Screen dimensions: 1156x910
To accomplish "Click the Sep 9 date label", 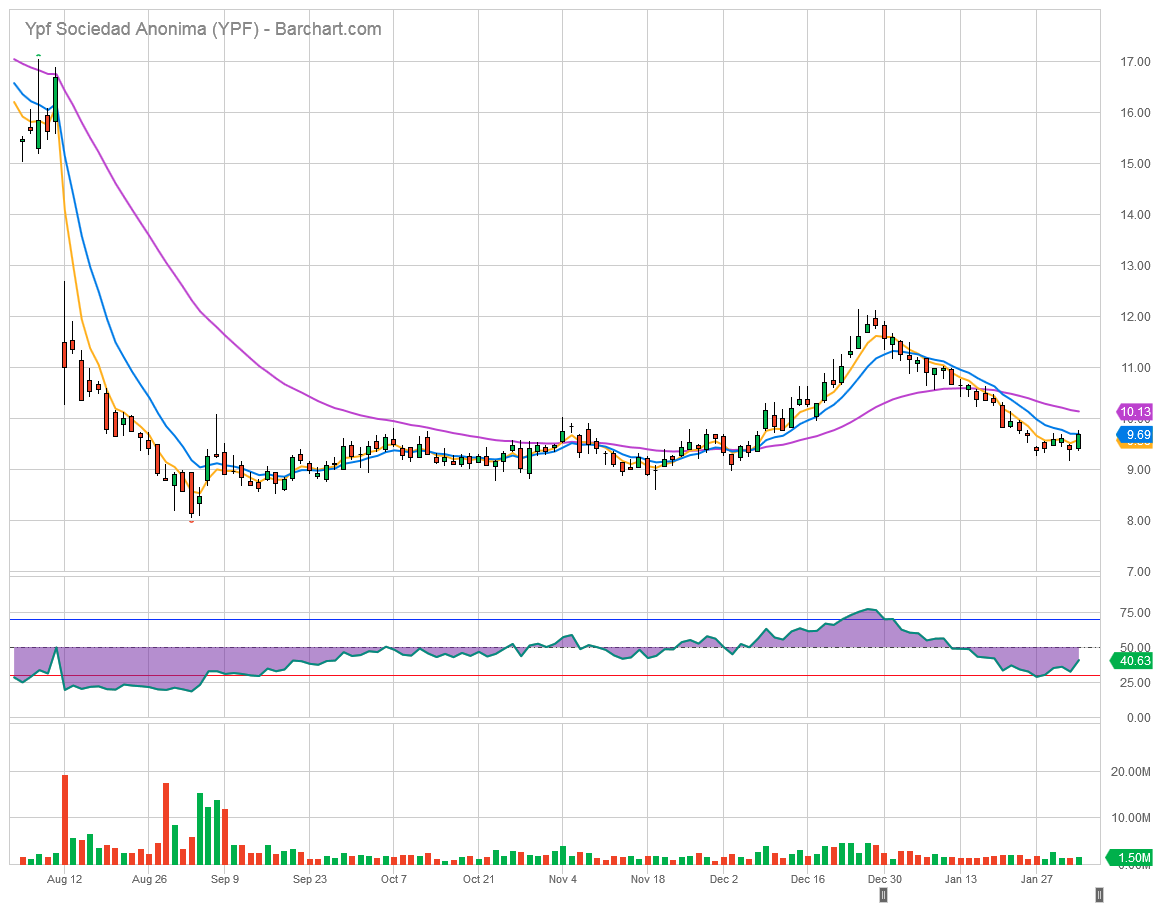I will (x=225, y=879).
